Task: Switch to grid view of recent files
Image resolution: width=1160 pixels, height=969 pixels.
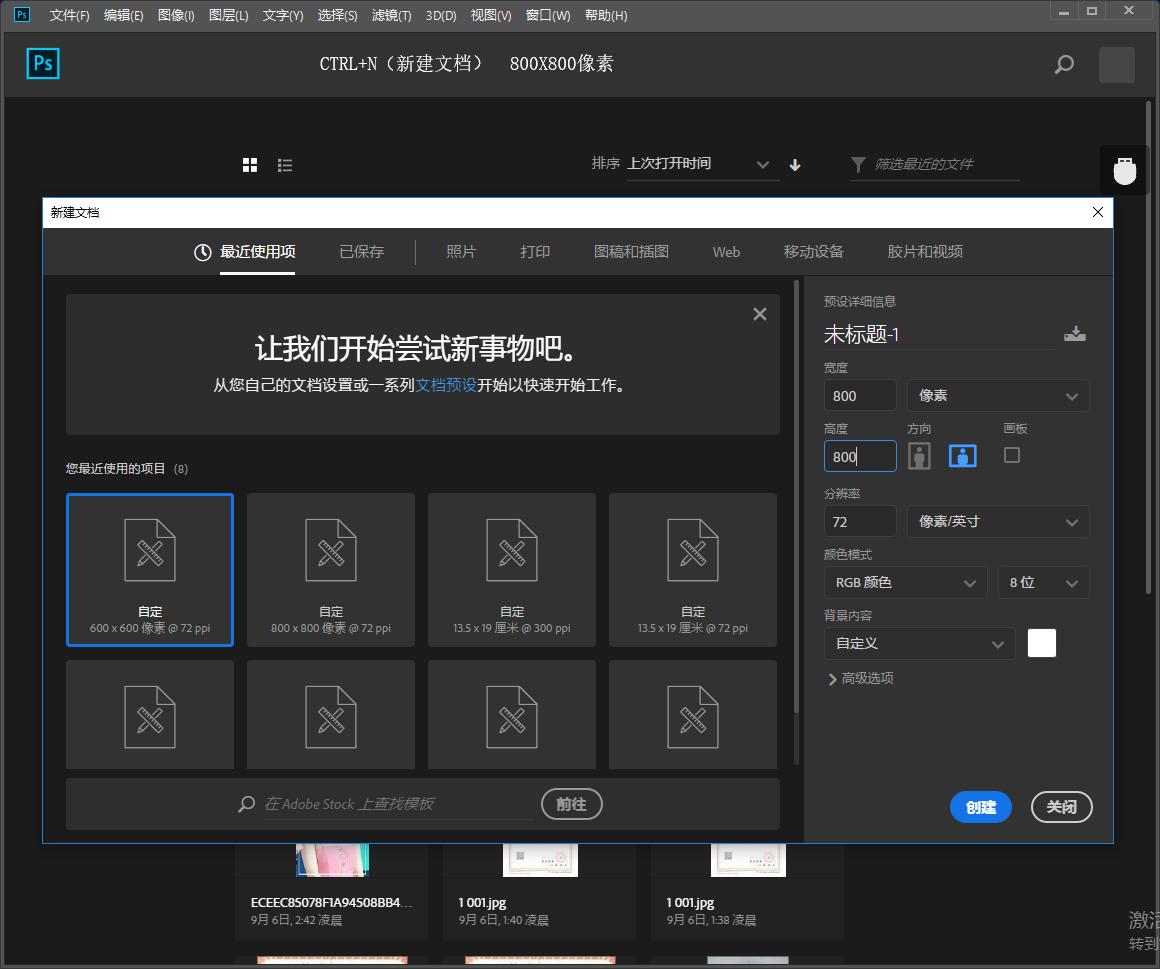Action: [x=250, y=165]
